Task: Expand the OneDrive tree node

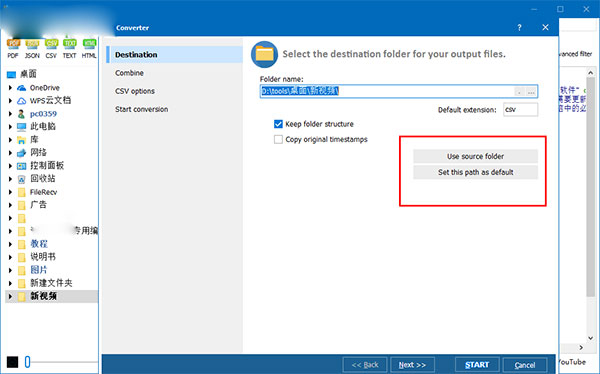Action: tap(10, 88)
